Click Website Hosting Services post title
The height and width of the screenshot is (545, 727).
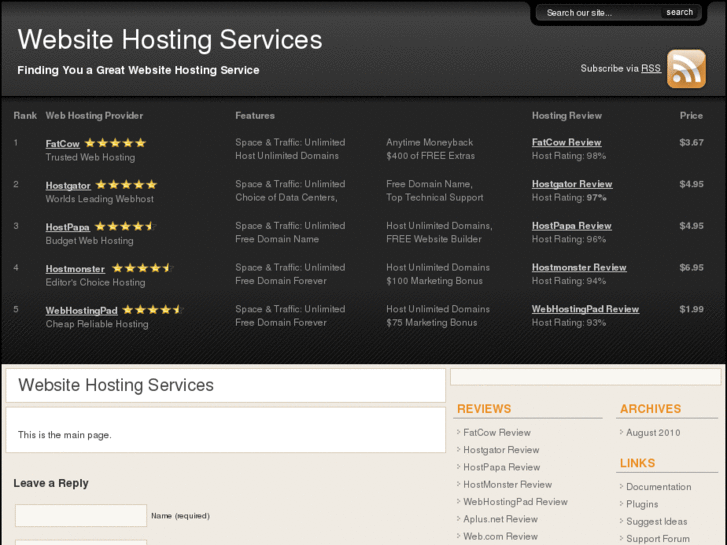click(x=116, y=385)
